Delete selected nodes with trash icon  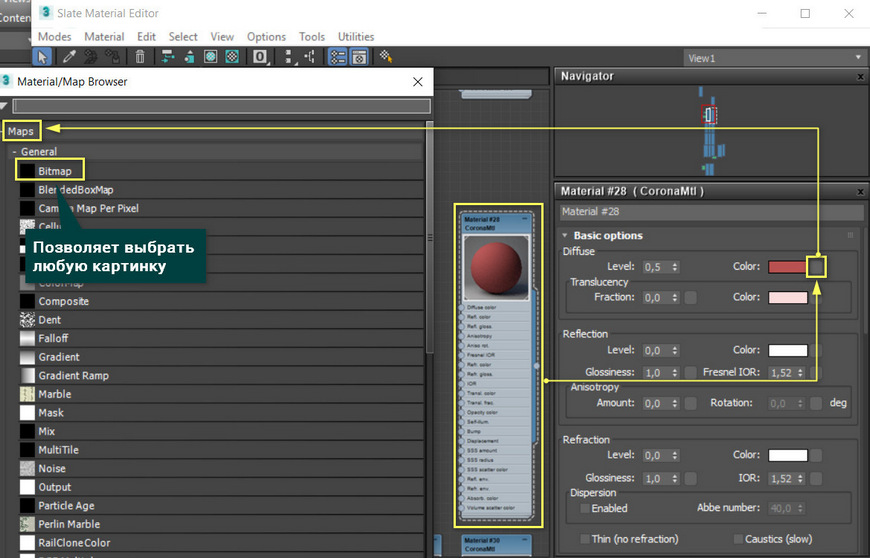point(140,57)
